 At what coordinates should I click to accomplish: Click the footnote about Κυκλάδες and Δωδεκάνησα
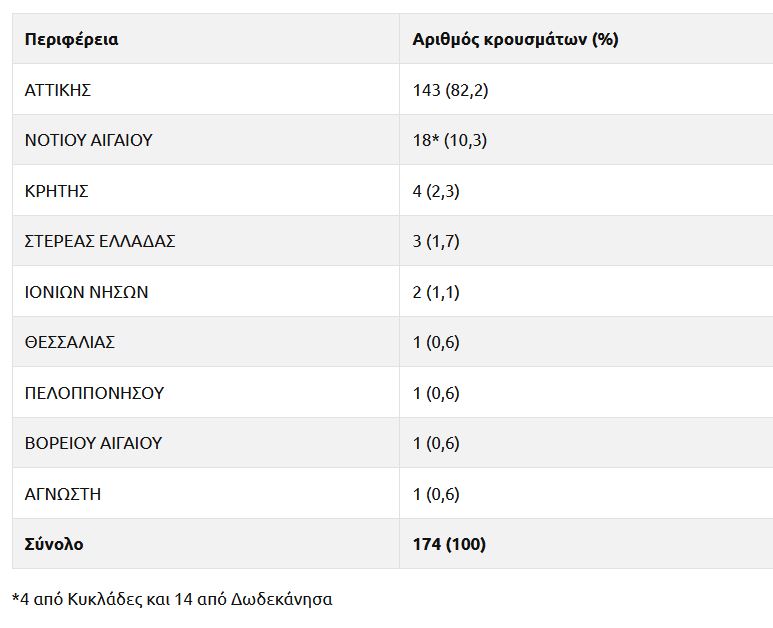coord(172,599)
